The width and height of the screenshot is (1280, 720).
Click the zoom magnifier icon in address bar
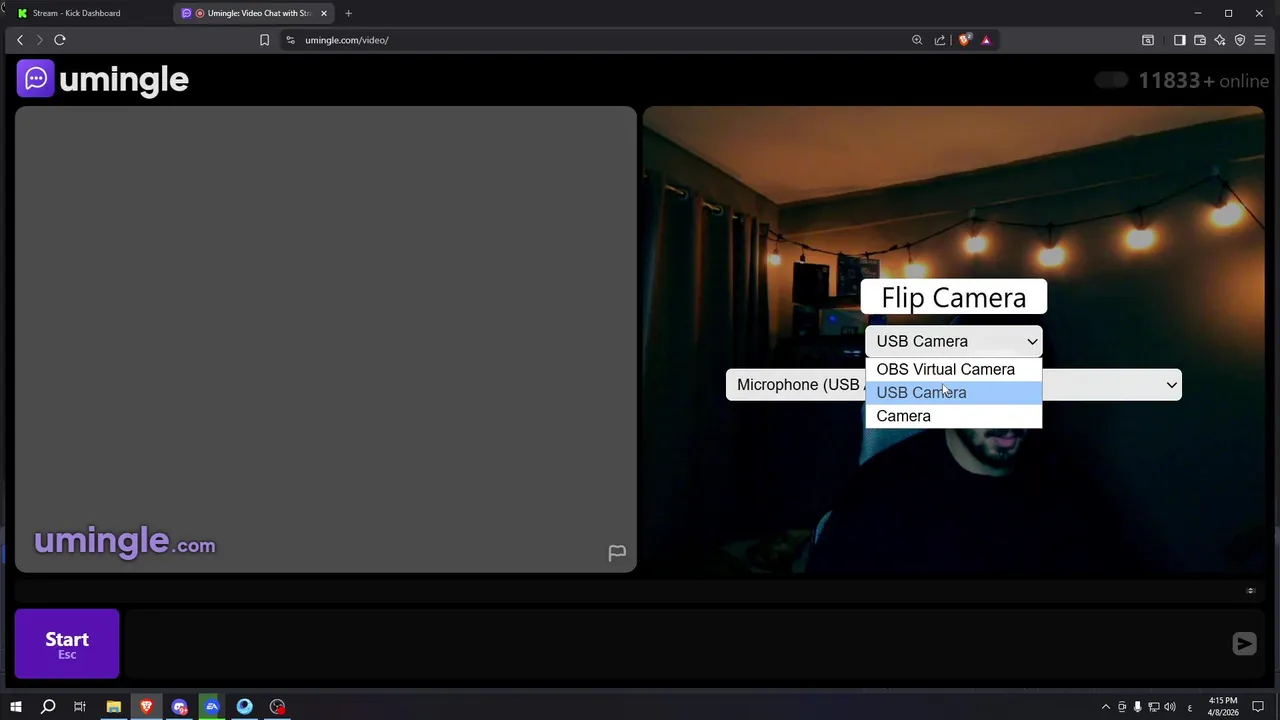click(x=917, y=40)
